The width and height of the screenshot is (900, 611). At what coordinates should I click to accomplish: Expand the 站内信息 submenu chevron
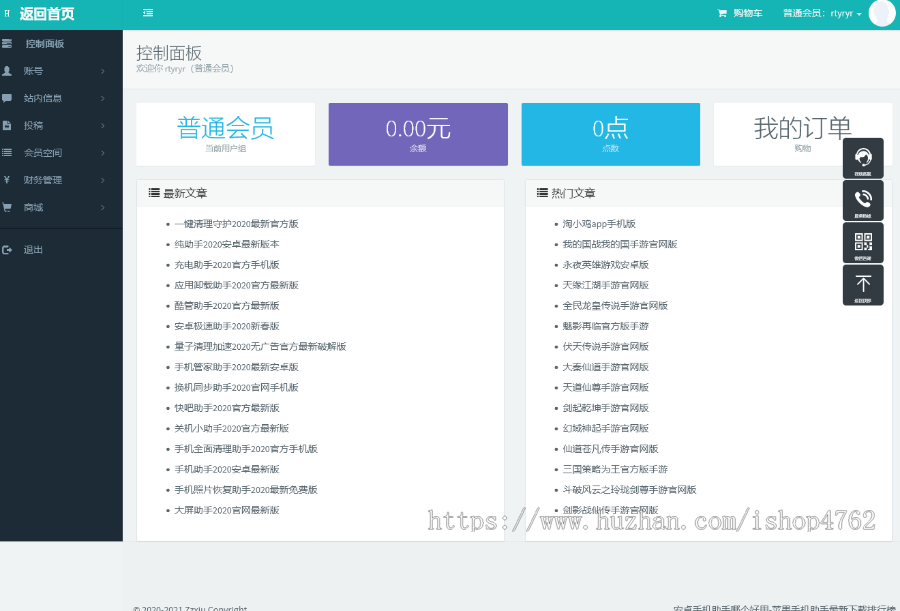pyautogui.click(x=103, y=98)
